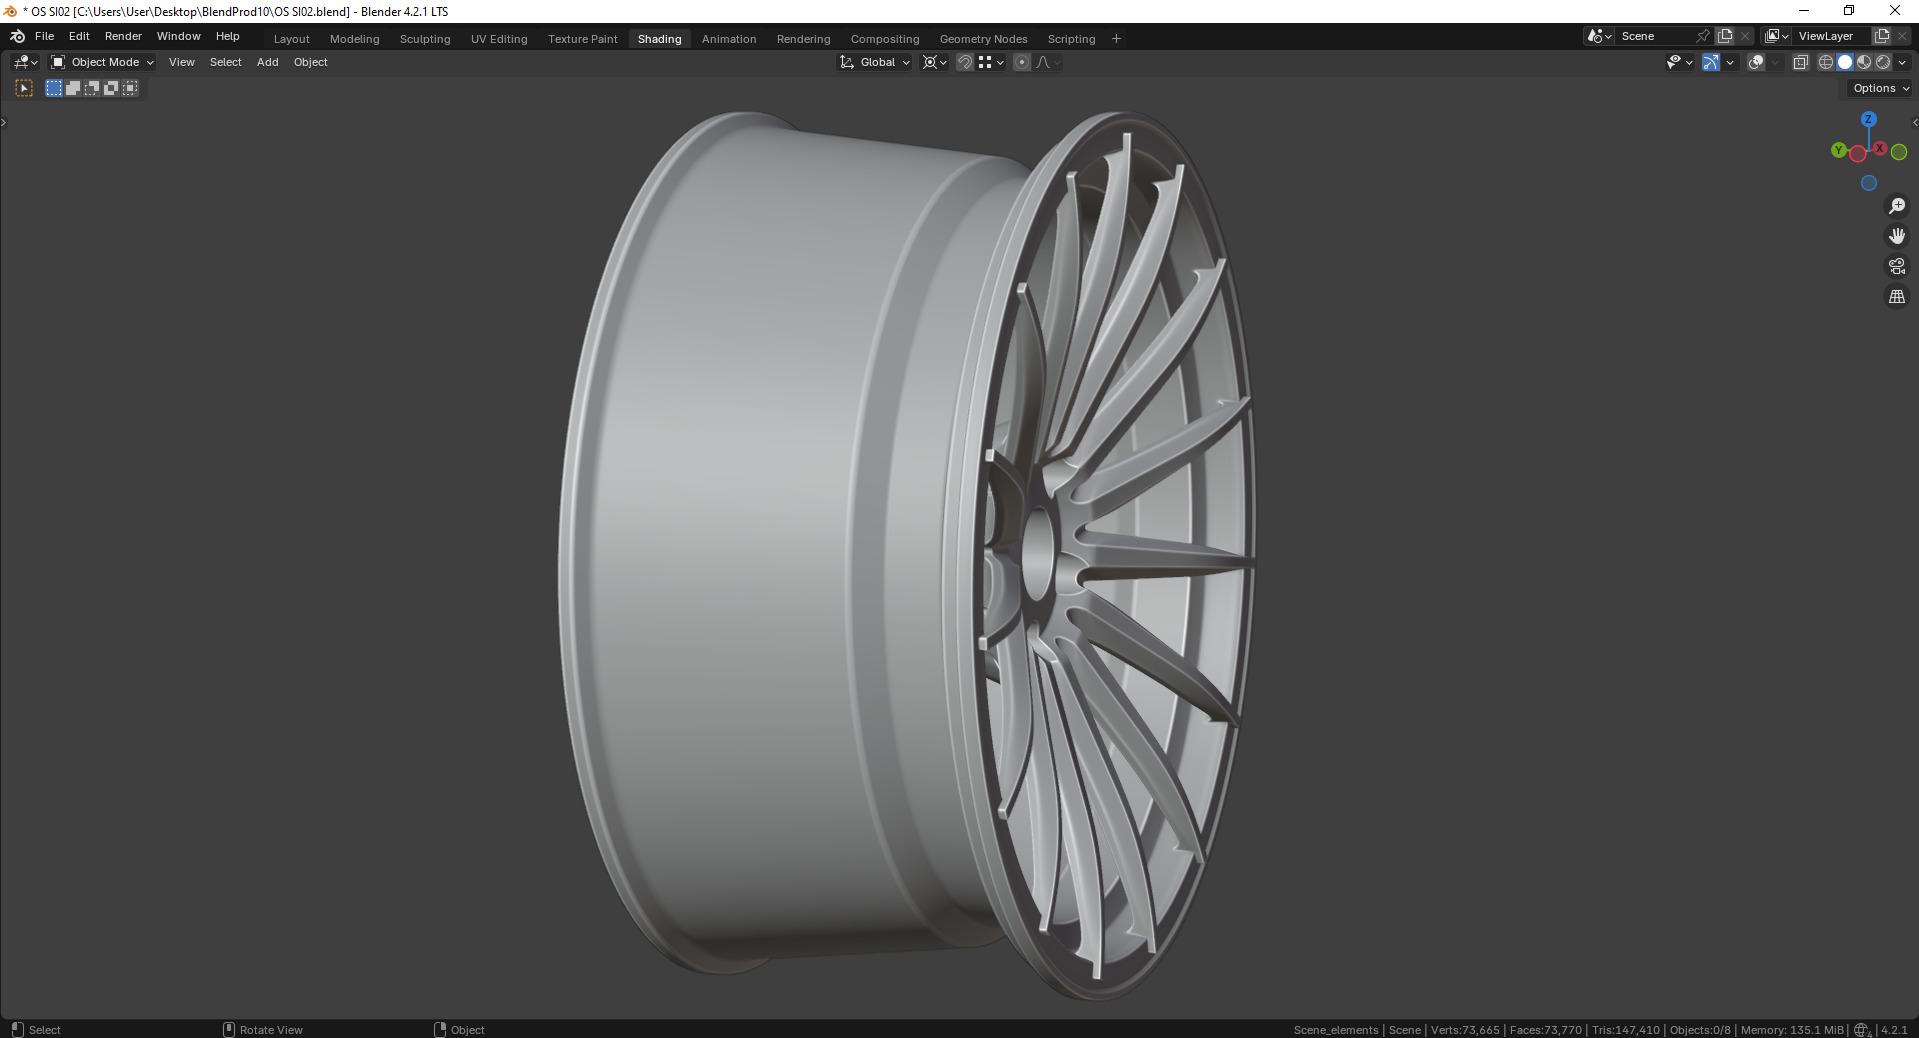Open the Select menu in viewport header
The image size is (1919, 1038).
click(x=226, y=62)
